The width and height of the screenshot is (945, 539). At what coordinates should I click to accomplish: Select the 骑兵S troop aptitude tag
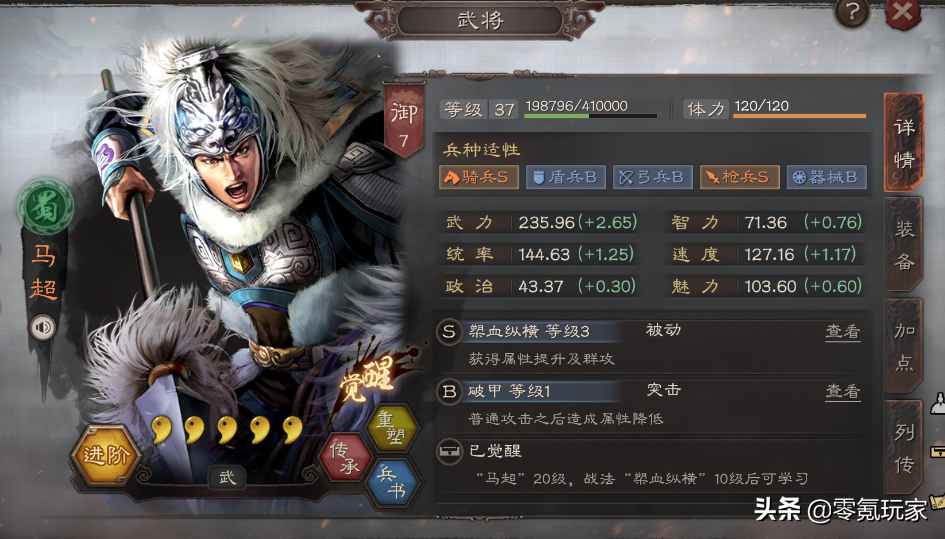pyautogui.click(x=479, y=177)
